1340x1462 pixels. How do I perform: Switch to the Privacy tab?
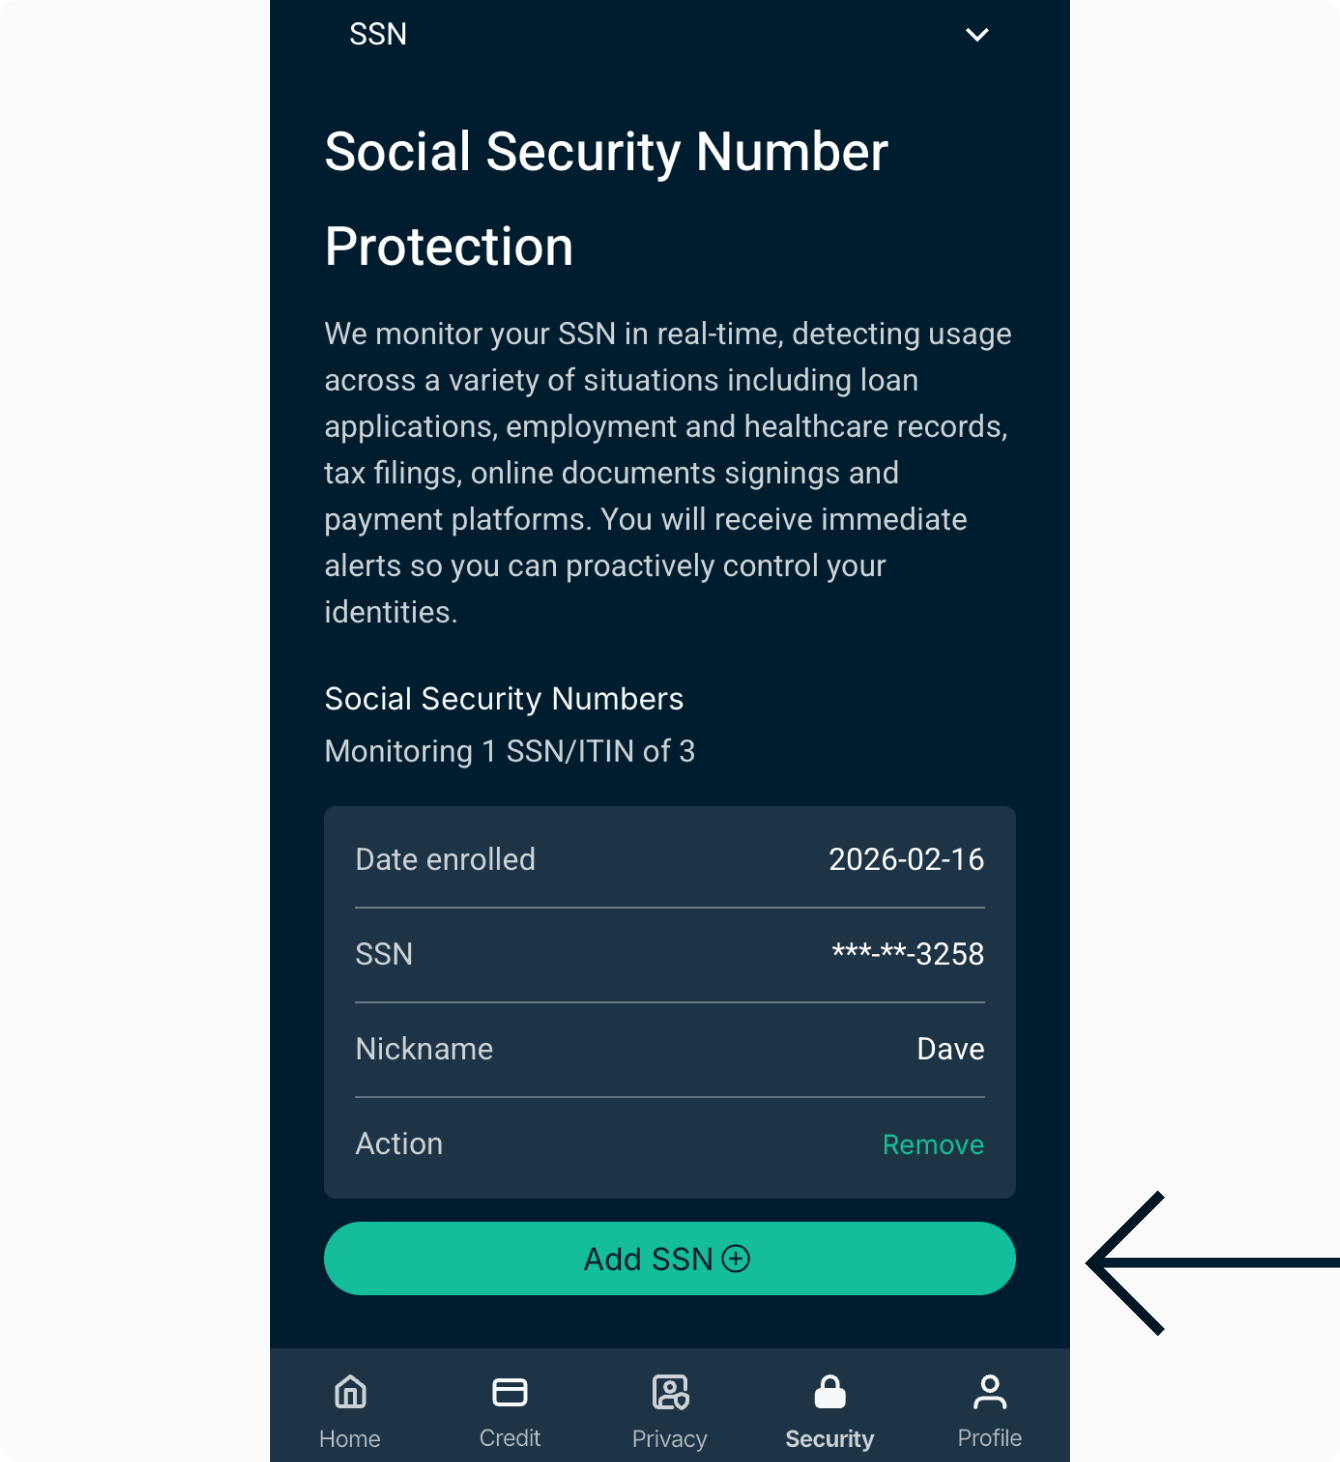[669, 1410]
